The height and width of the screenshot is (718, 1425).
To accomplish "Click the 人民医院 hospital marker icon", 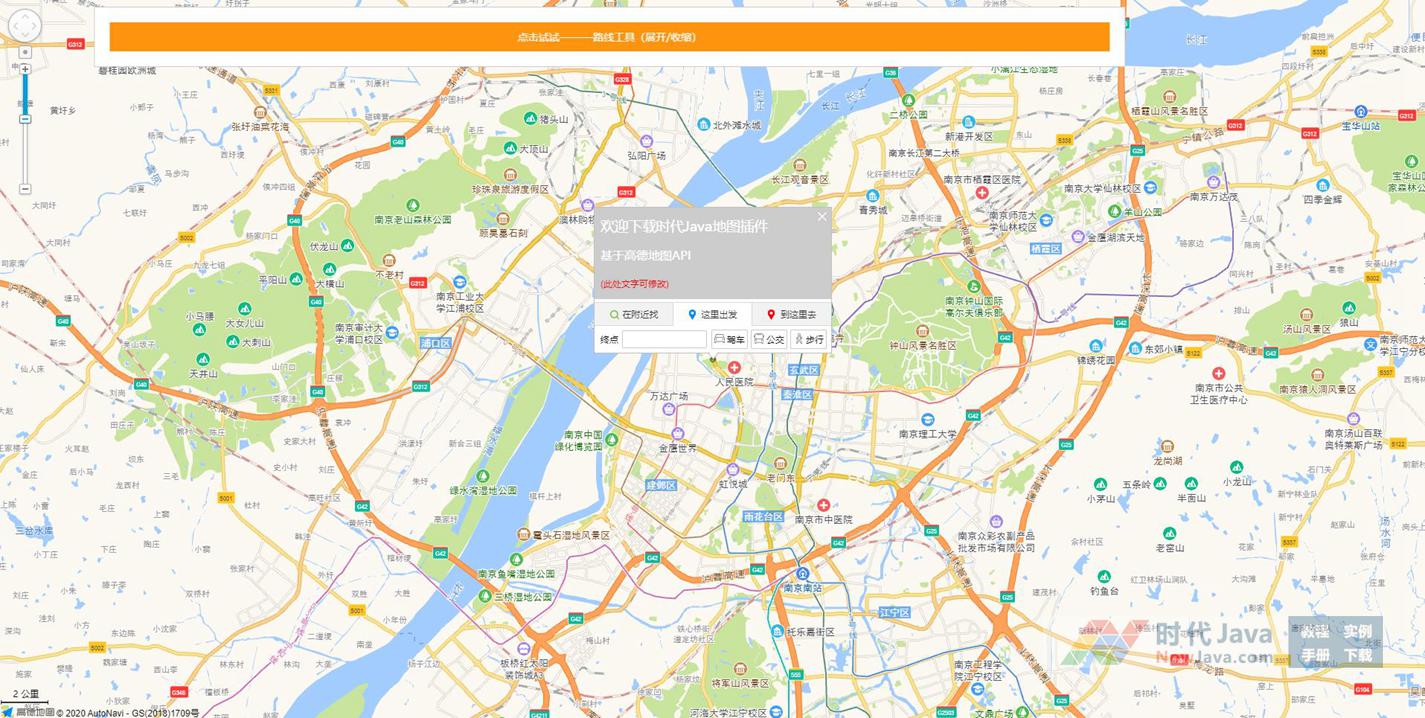I will pyautogui.click(x=734, y=368).
